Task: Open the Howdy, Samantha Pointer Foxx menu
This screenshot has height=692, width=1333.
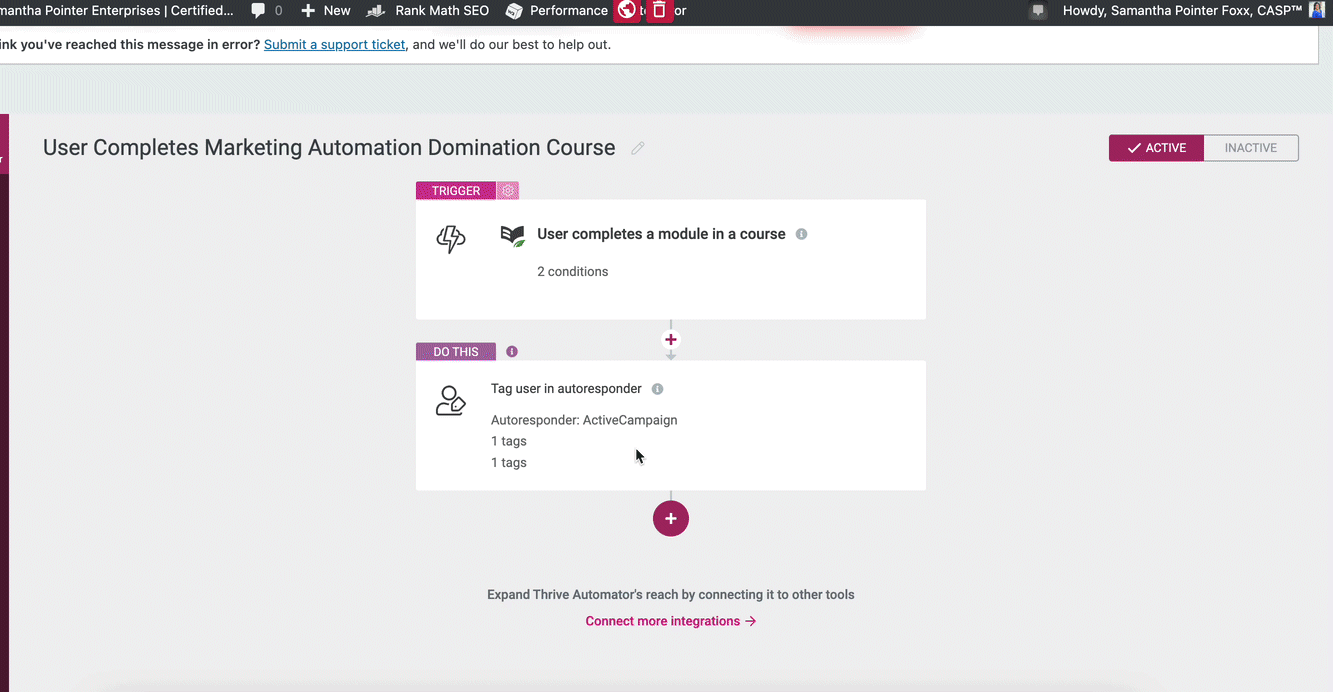Action: (1184, 11)
